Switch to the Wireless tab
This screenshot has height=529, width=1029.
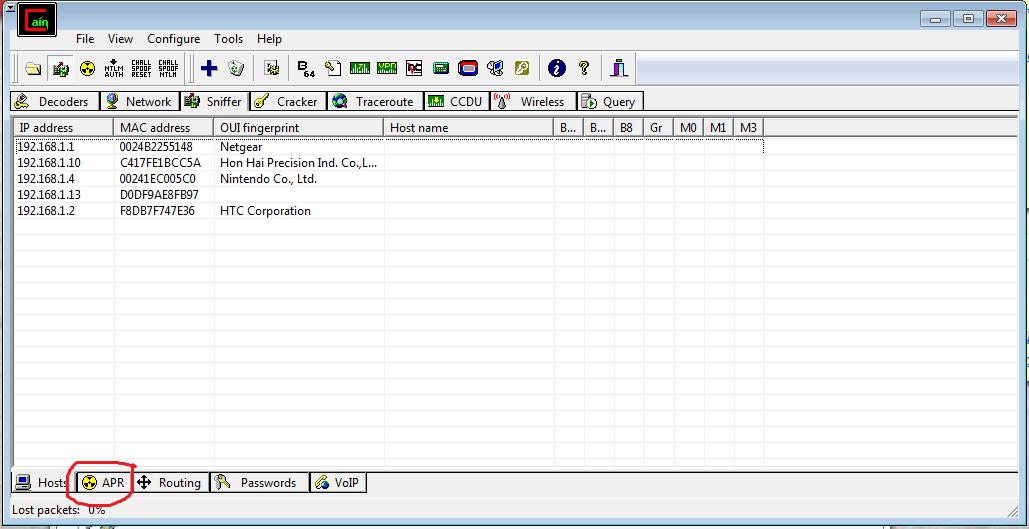(532, 102)
